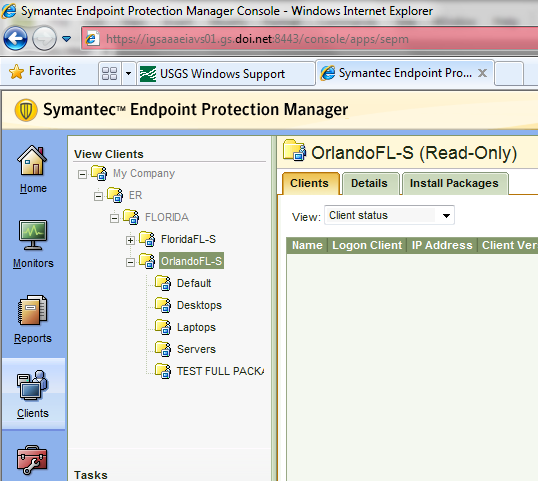Click the Clients navigation label
The width and height of the screenshot is (538, 481).
coord(33,413)
